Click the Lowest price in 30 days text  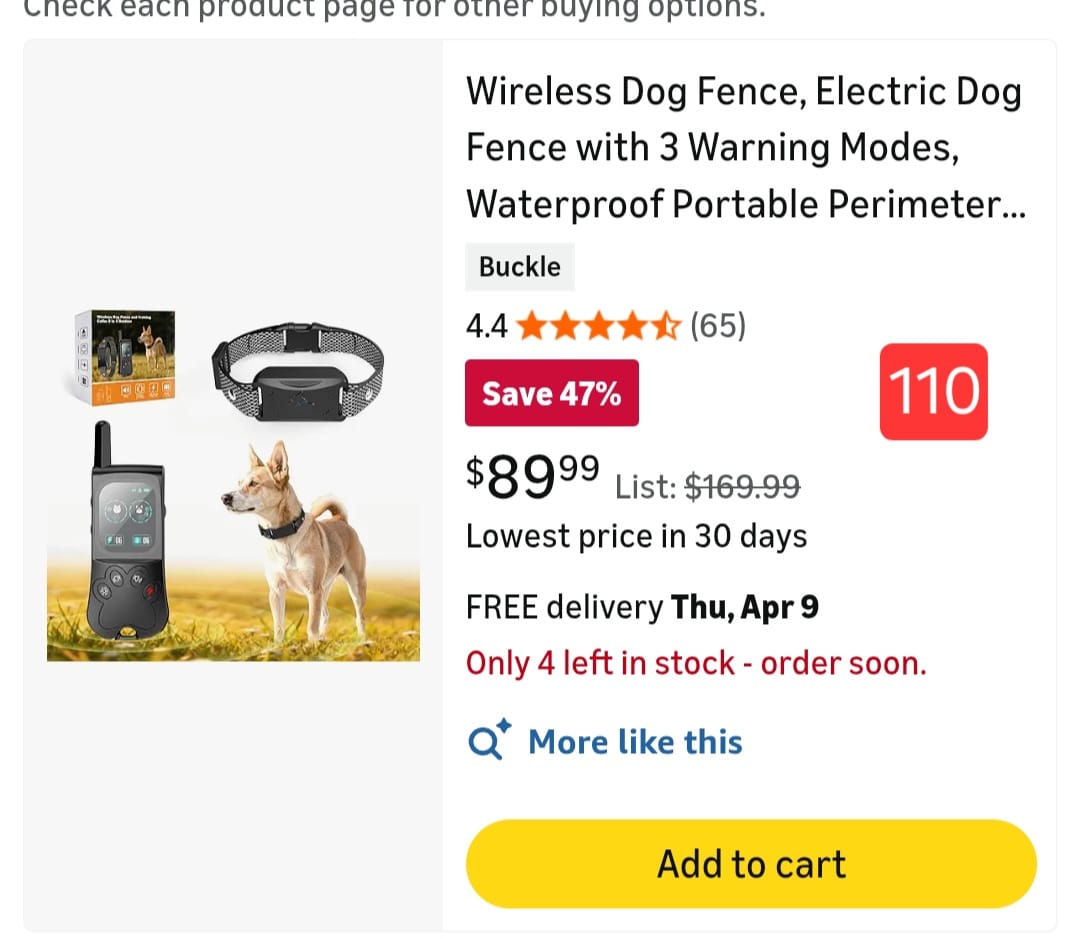(636, 536)
